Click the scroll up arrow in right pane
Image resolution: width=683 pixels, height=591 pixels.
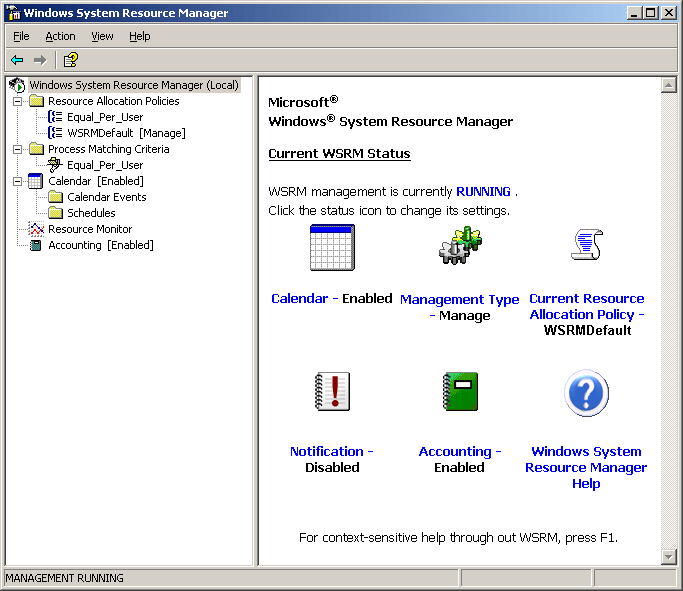click(668, 85)
